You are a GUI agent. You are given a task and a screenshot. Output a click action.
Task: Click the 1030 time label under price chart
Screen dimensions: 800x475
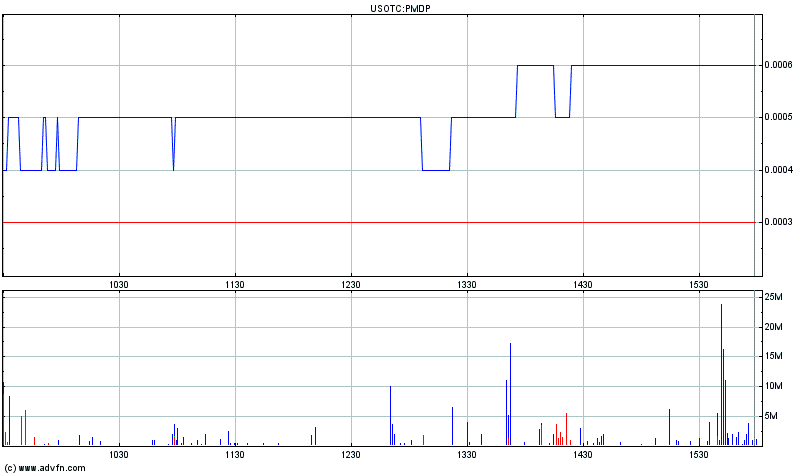coord(119,285)
